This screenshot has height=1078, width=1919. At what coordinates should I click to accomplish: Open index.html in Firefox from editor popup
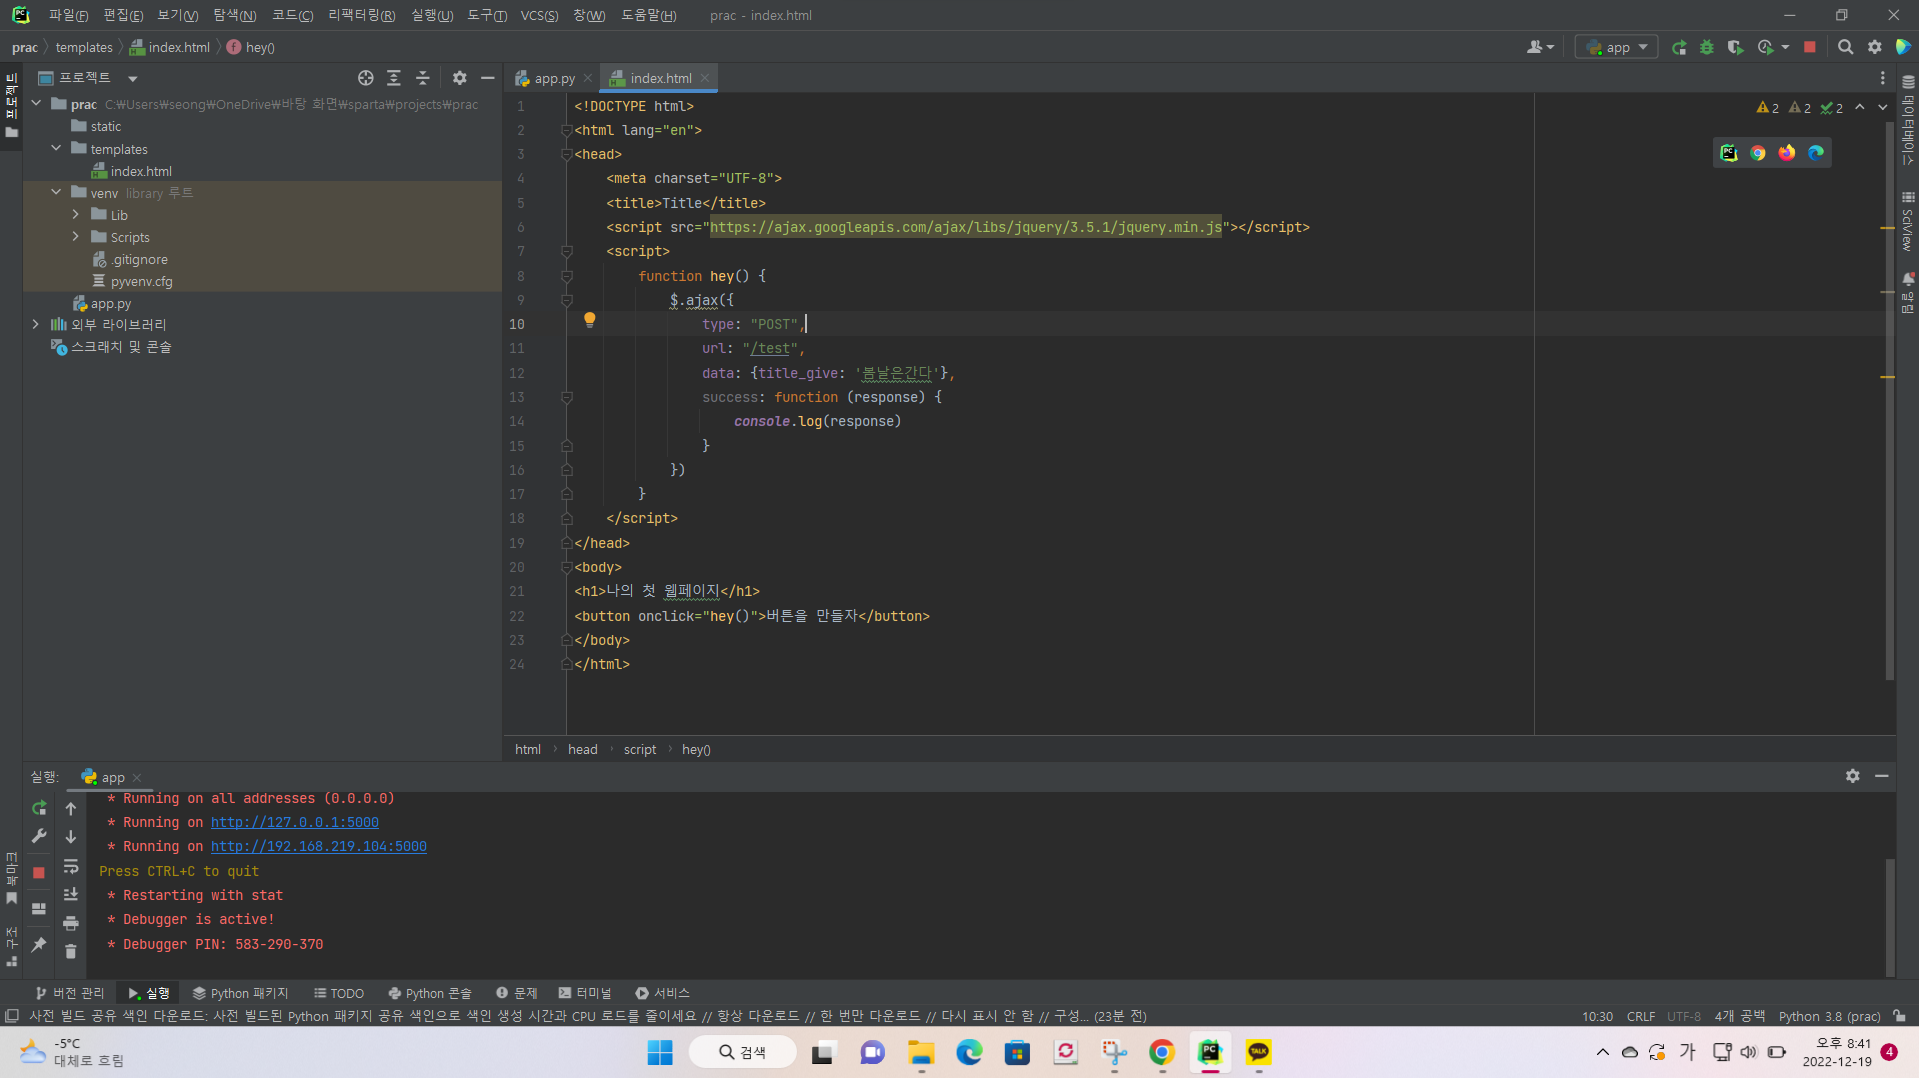[x=1787, y=153]
